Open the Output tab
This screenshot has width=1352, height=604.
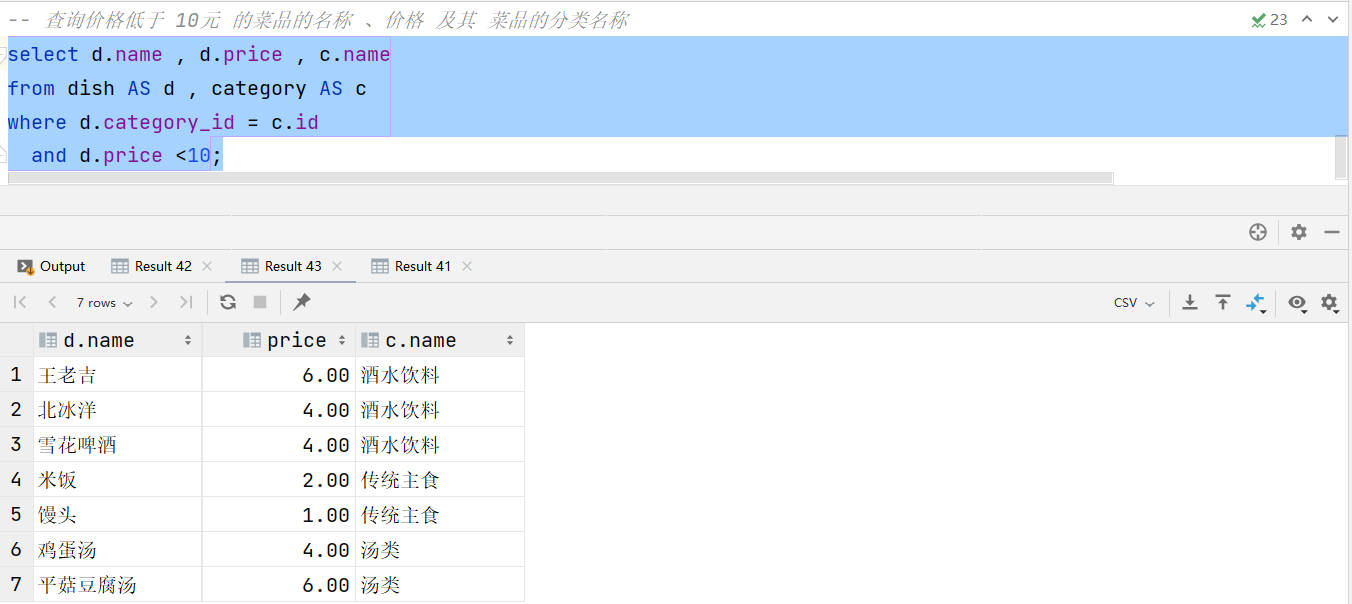pos(52,266)
